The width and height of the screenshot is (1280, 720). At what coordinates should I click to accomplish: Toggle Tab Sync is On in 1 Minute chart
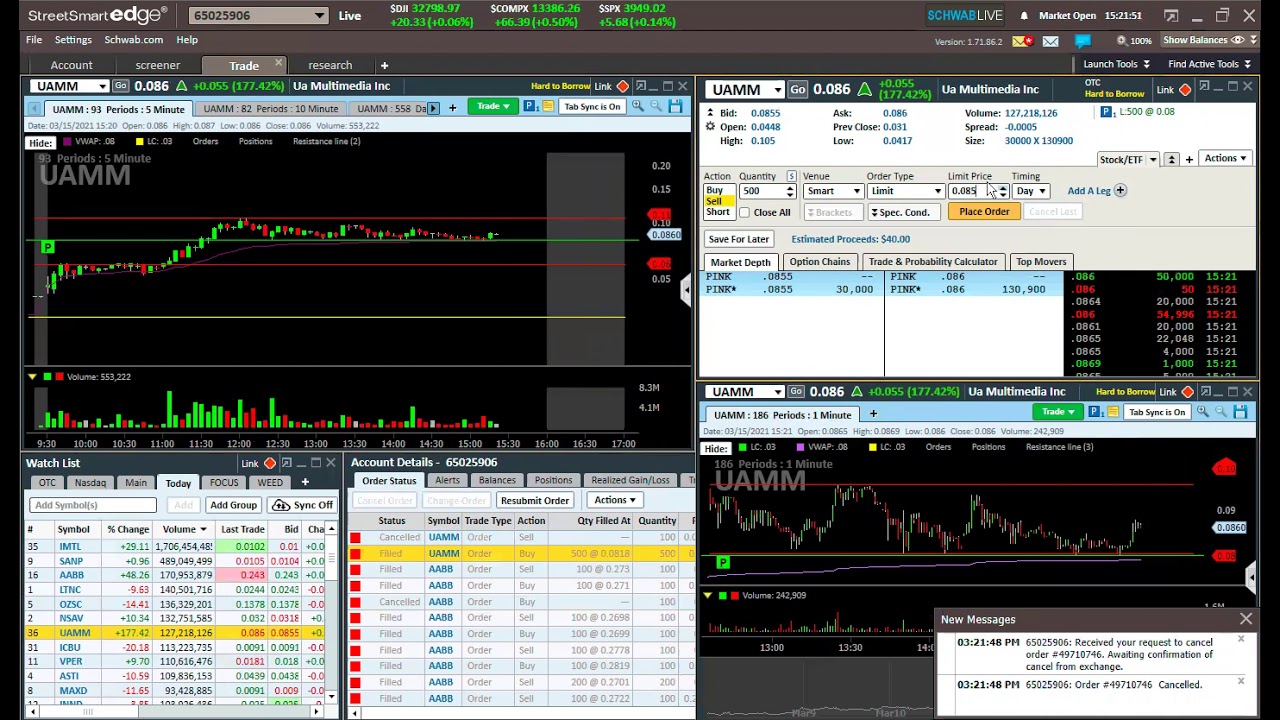pos(1157,412)
